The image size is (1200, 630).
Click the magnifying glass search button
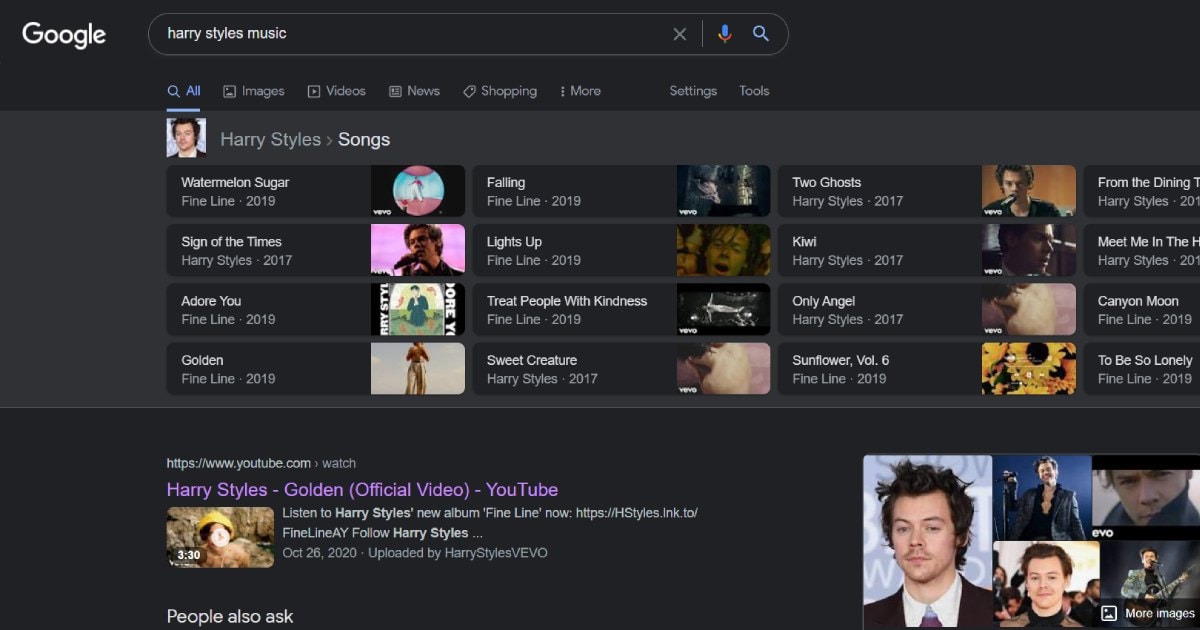(761, 34)
